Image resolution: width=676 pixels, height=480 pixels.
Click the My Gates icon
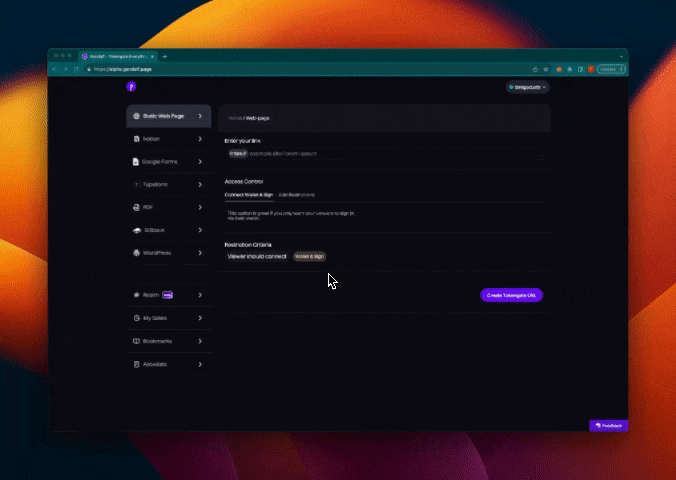pos(136,318)
